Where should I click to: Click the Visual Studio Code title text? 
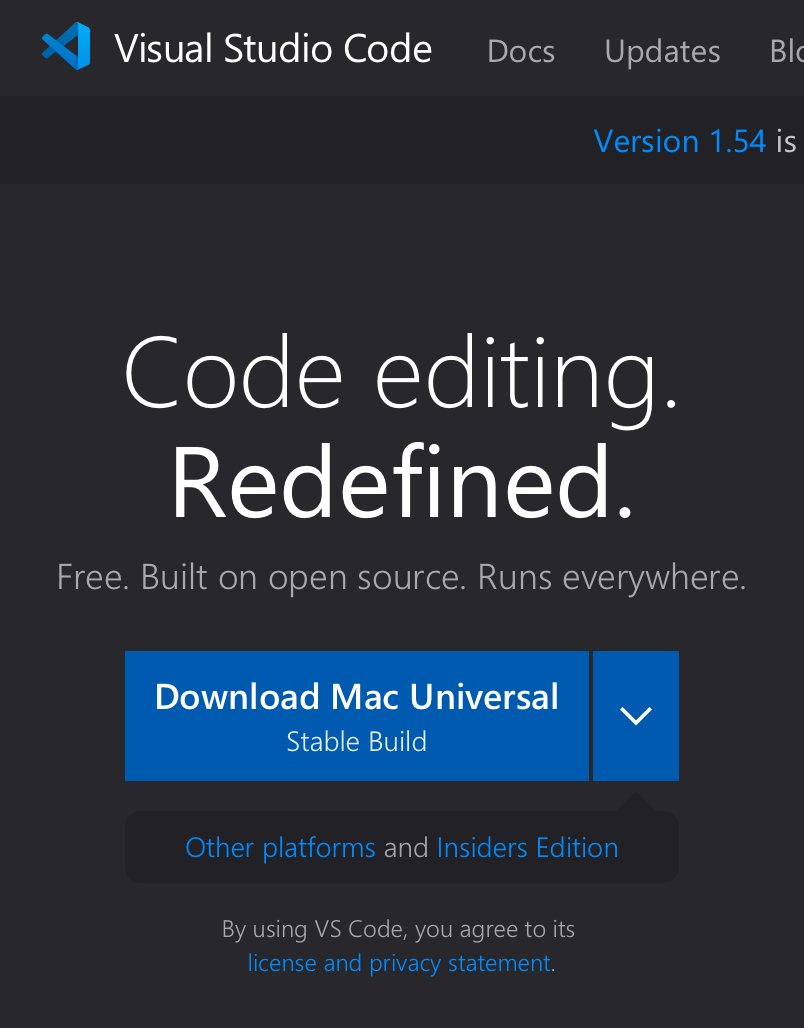pyautogui.click(x=273, y=49)
